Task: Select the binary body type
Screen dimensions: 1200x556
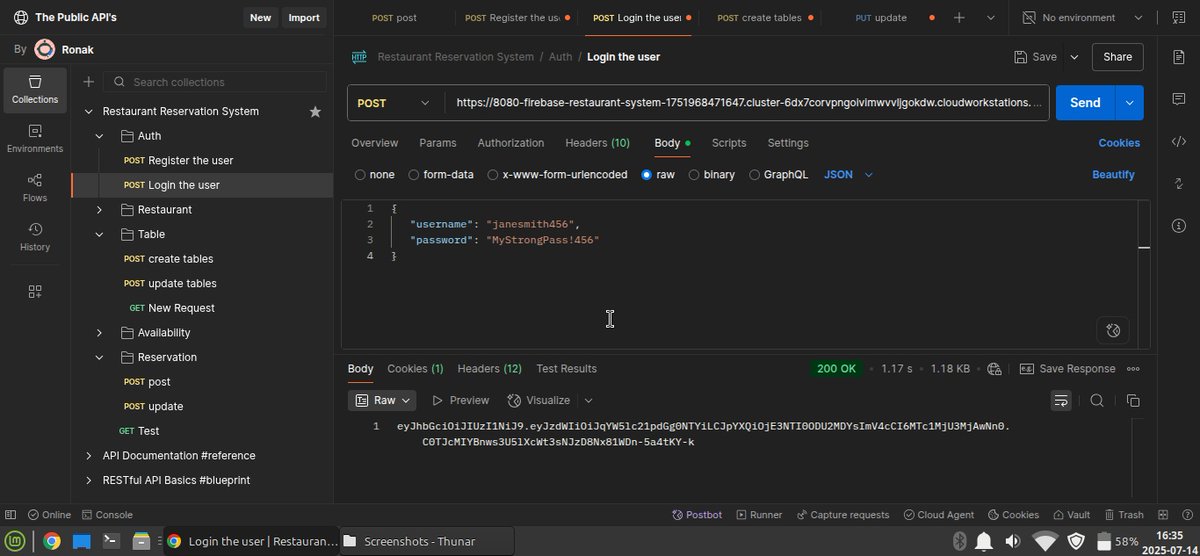Action: [711, 174]
